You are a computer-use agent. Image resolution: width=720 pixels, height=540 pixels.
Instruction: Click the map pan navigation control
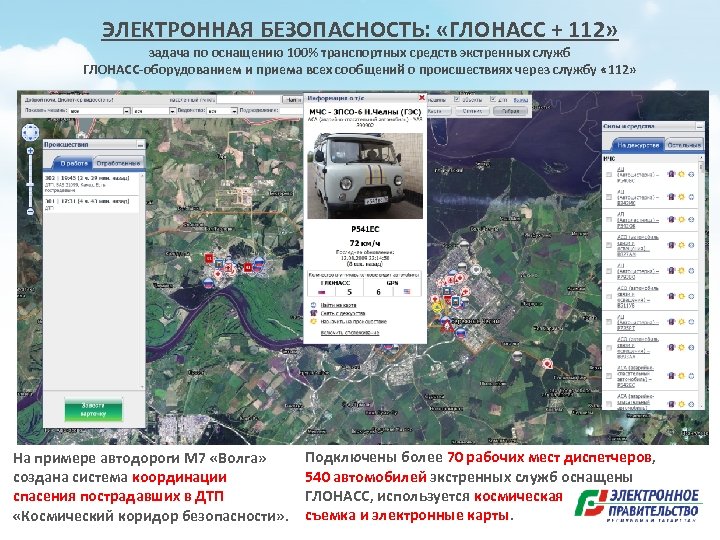pos(30,133)
